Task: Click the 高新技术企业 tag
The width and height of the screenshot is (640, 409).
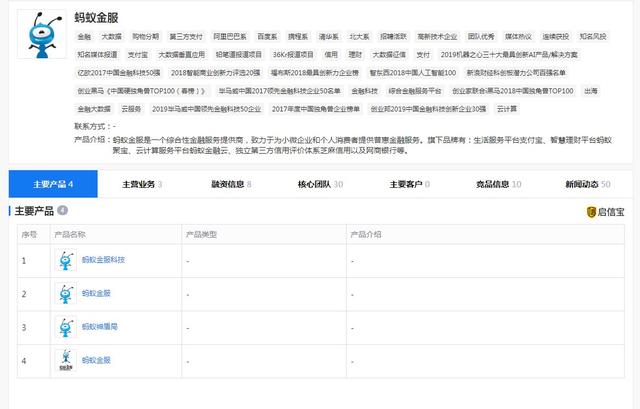Action: coord(437,37)
